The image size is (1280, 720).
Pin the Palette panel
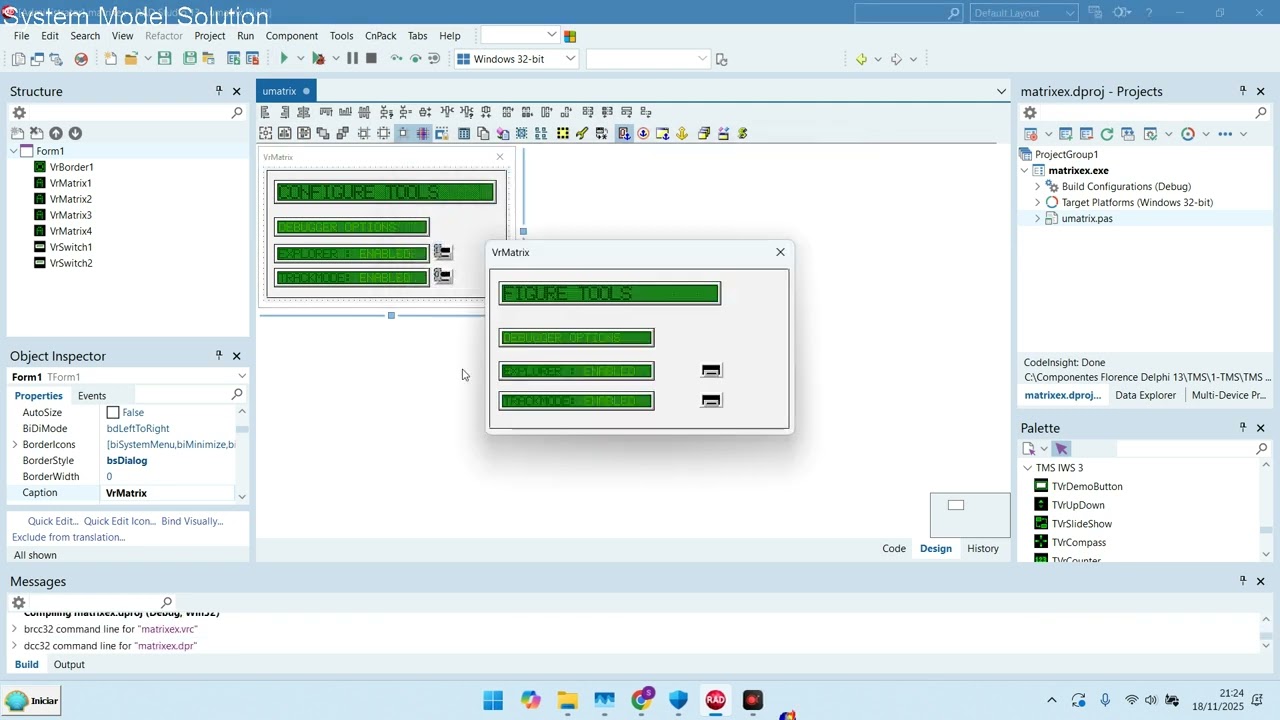point(1243,428)
